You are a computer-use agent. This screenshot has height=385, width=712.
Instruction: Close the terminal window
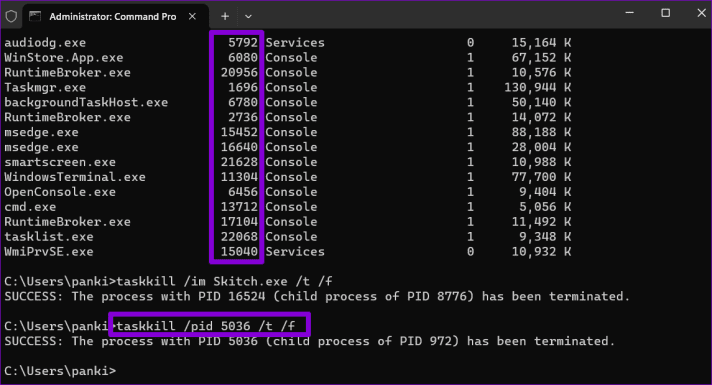pos(701,13)
